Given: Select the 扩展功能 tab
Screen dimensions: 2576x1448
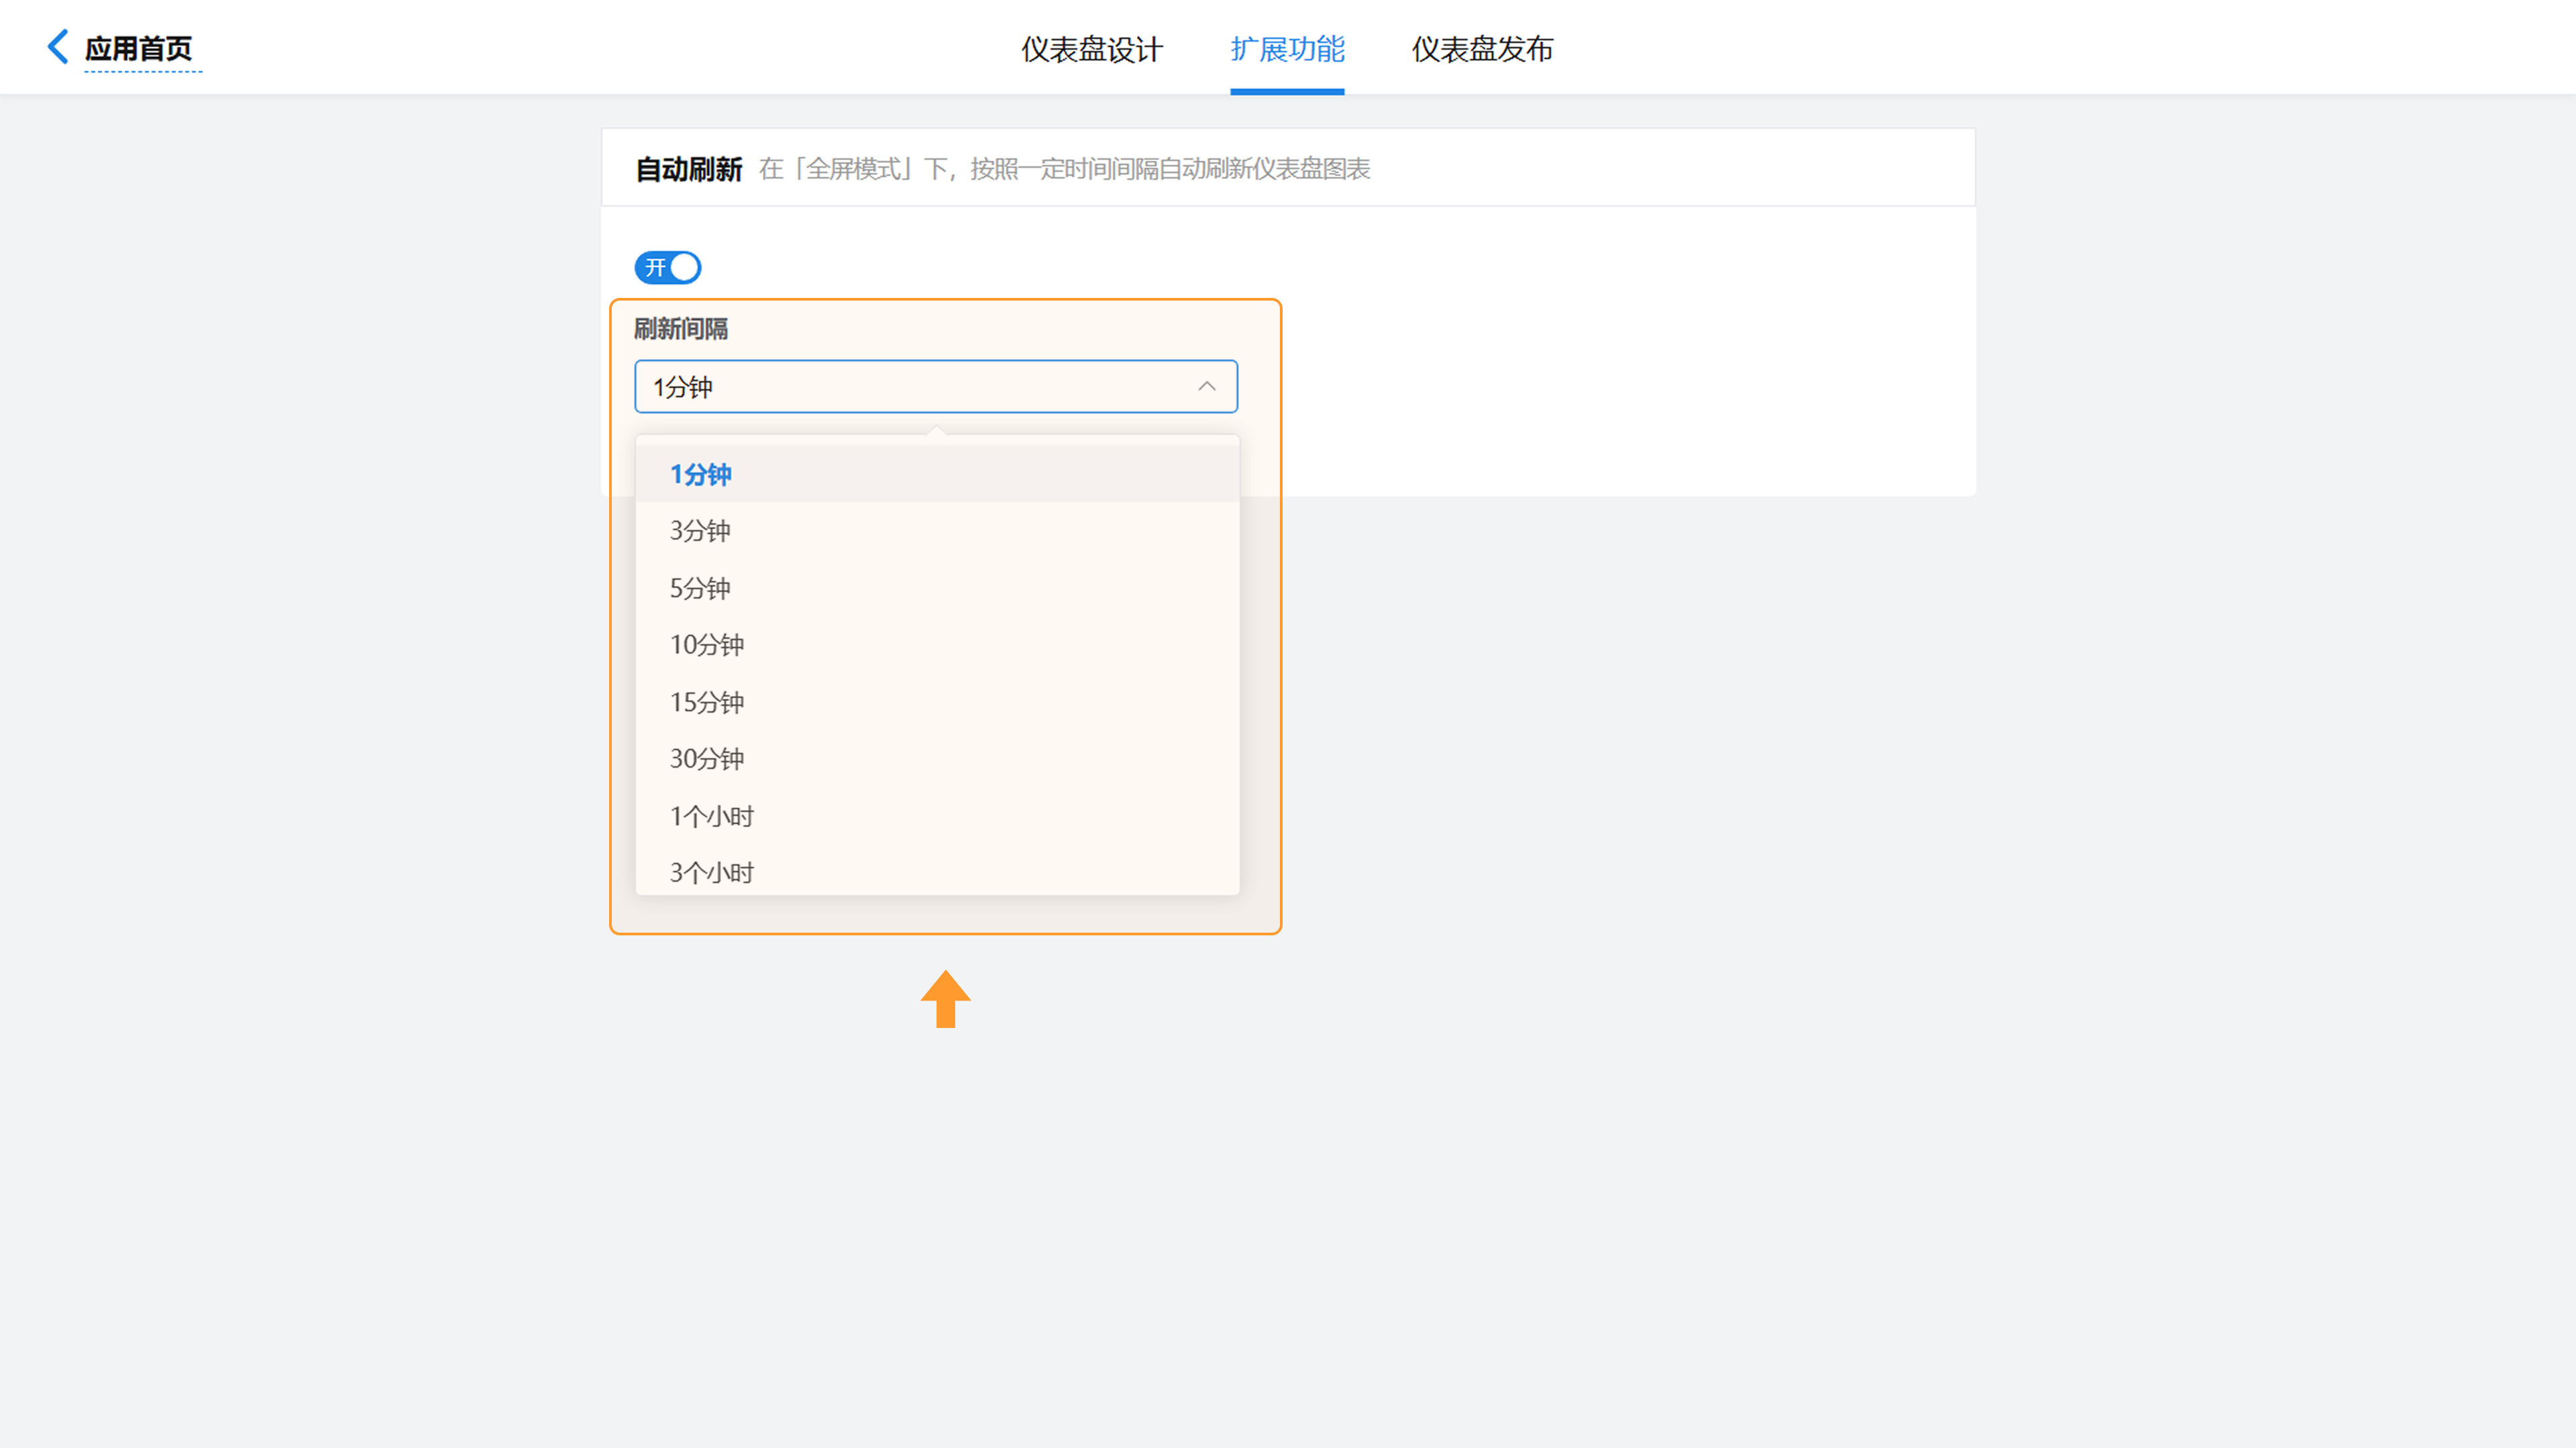Looking at the screenshot, I should (x=1287, y=49).
